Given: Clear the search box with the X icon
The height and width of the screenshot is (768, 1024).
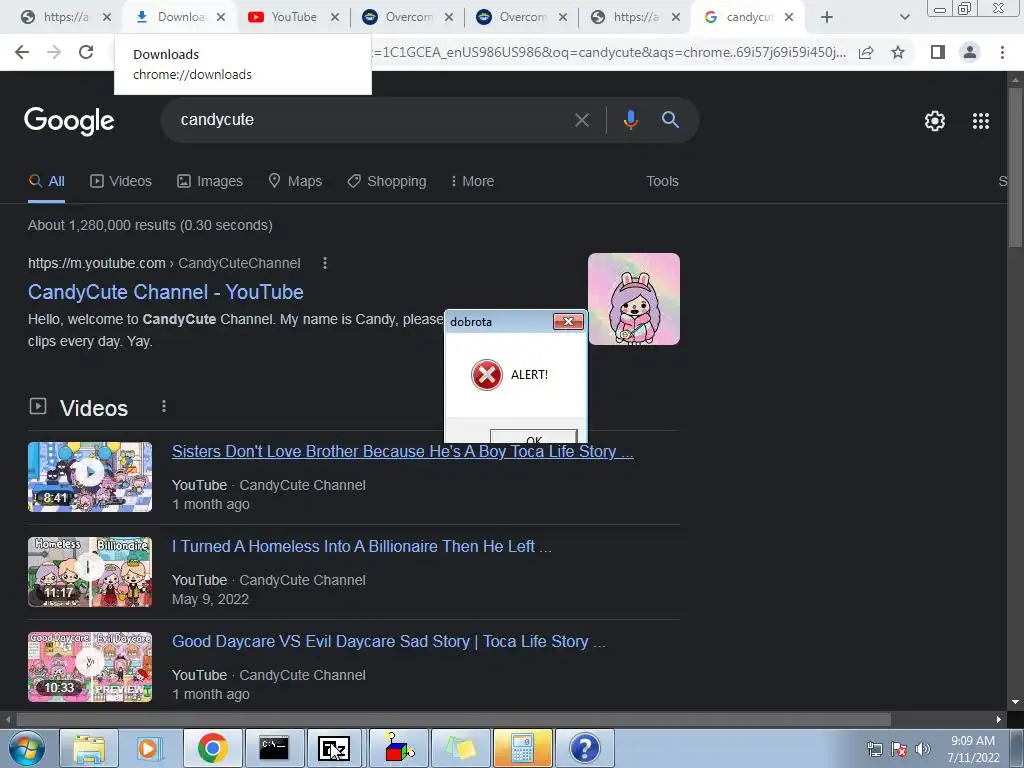Looking at the screenshot, I should point(581,120).
